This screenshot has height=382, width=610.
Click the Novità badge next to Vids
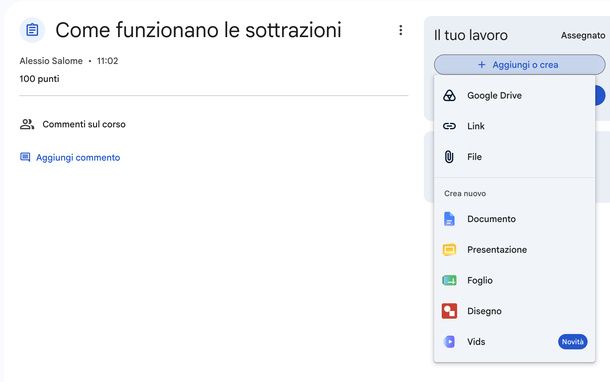572,342
